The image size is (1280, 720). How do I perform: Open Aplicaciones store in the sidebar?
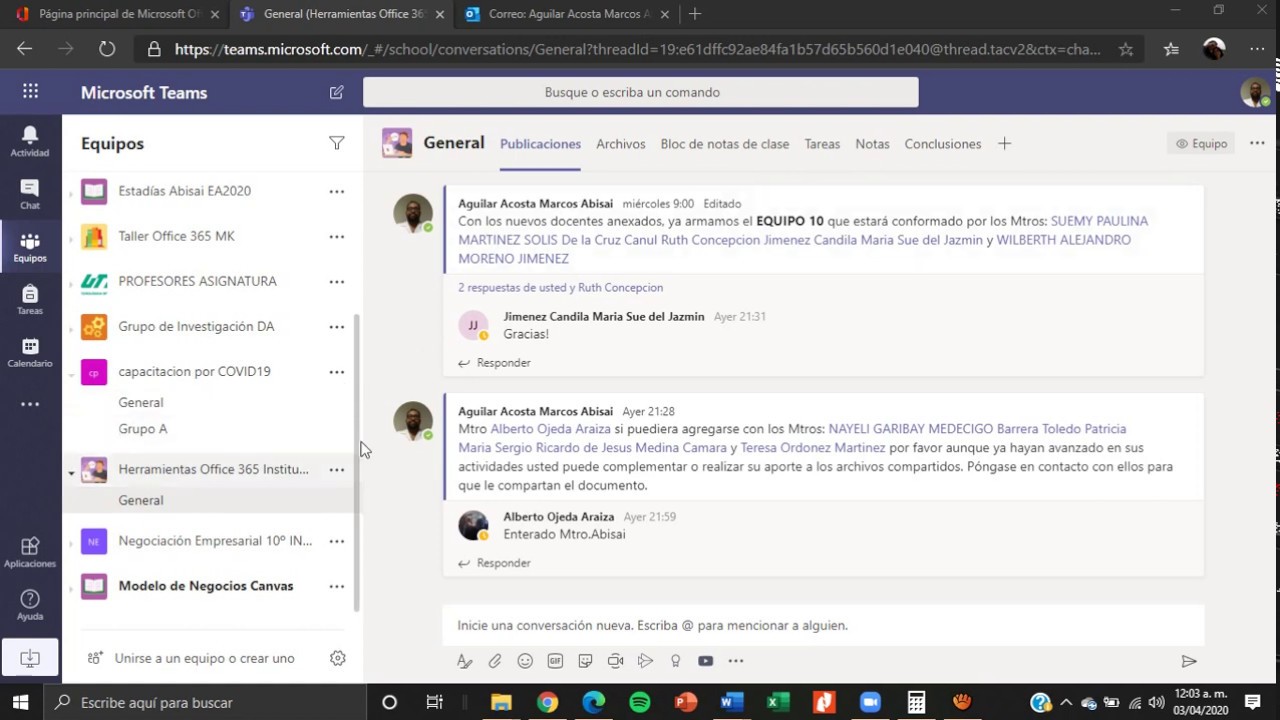pyautogui.click(x=30, y=552)
